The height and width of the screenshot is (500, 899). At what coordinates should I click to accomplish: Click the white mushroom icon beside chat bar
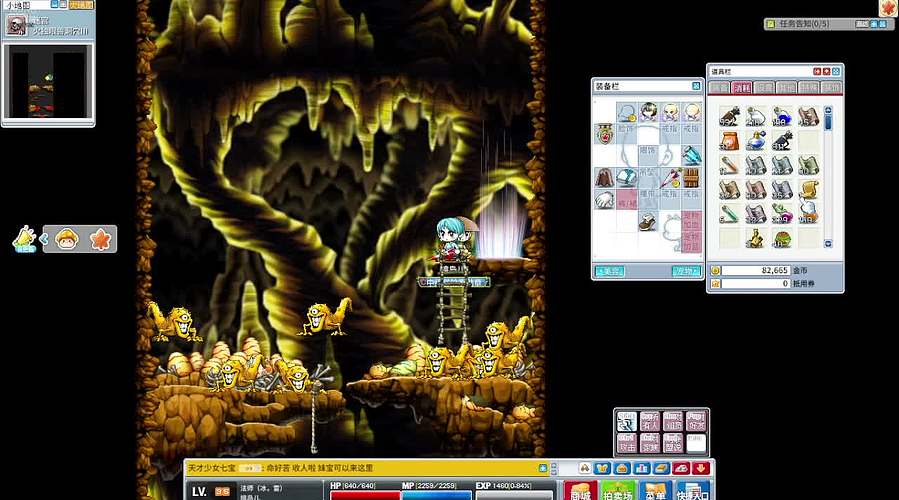coord(584,468)
